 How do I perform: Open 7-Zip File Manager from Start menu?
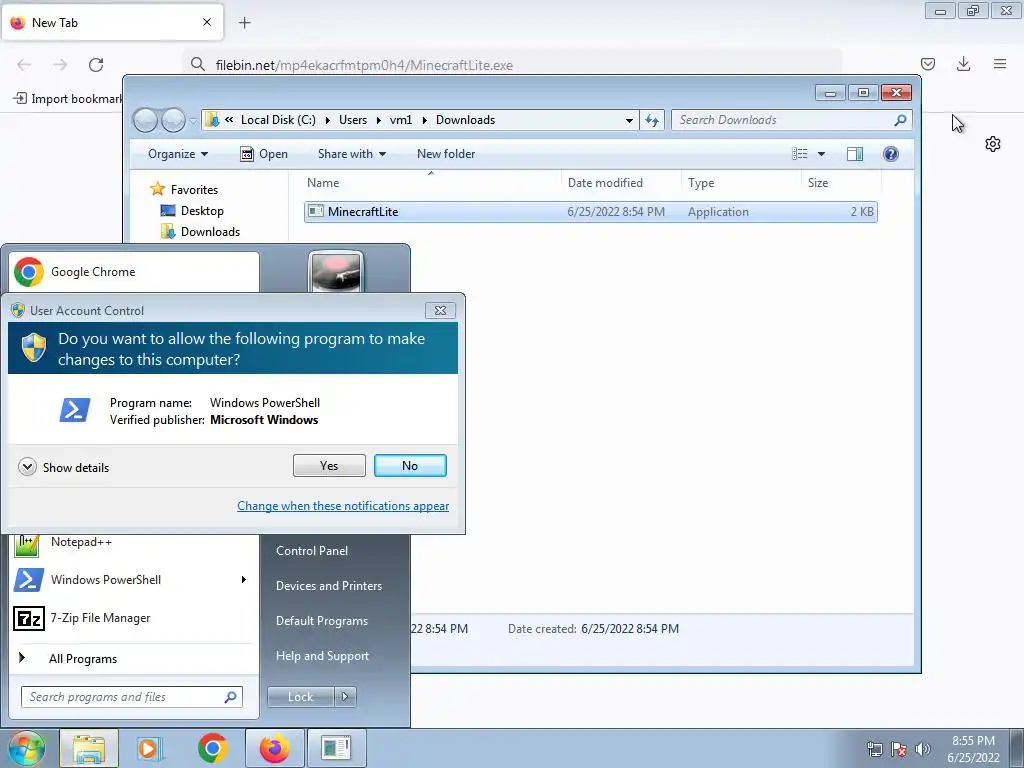click(x=134, y=618)
